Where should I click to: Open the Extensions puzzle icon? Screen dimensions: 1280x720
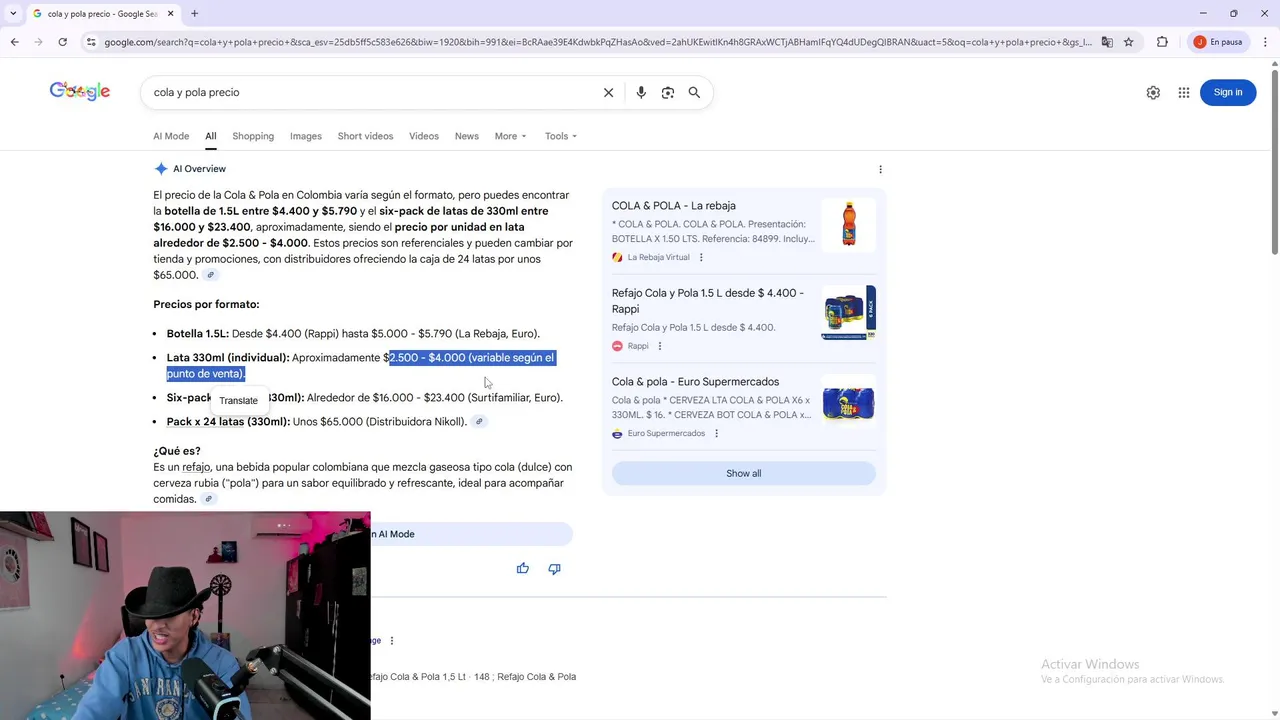click(x=1162, y=42)
